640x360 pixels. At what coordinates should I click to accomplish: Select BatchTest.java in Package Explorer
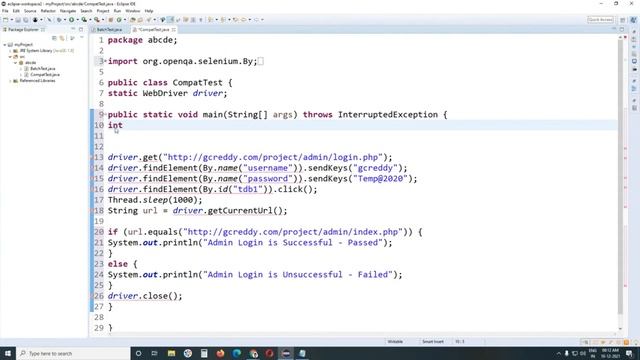click(42, 69)
